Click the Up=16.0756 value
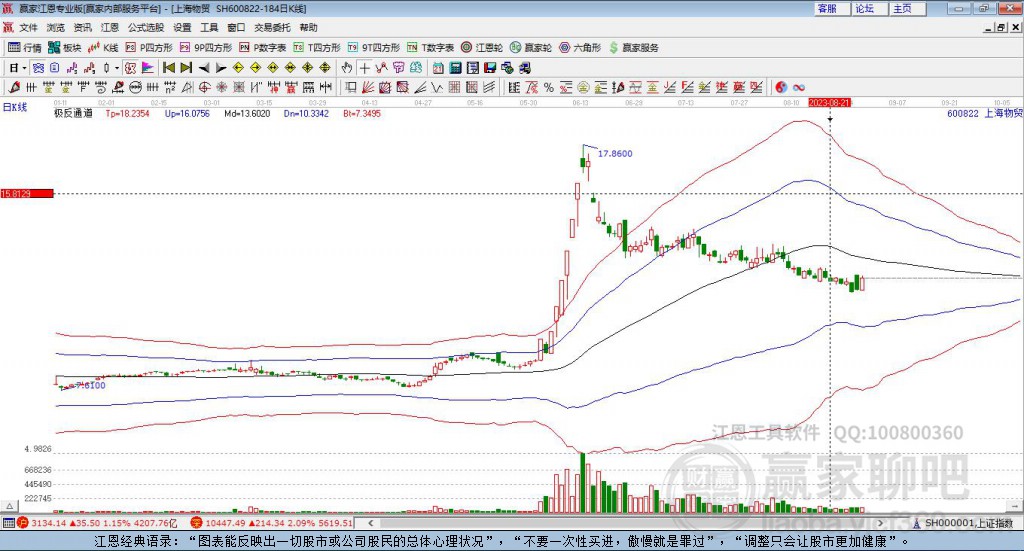The image size is (1024, 551). click(x=187, y=114)
